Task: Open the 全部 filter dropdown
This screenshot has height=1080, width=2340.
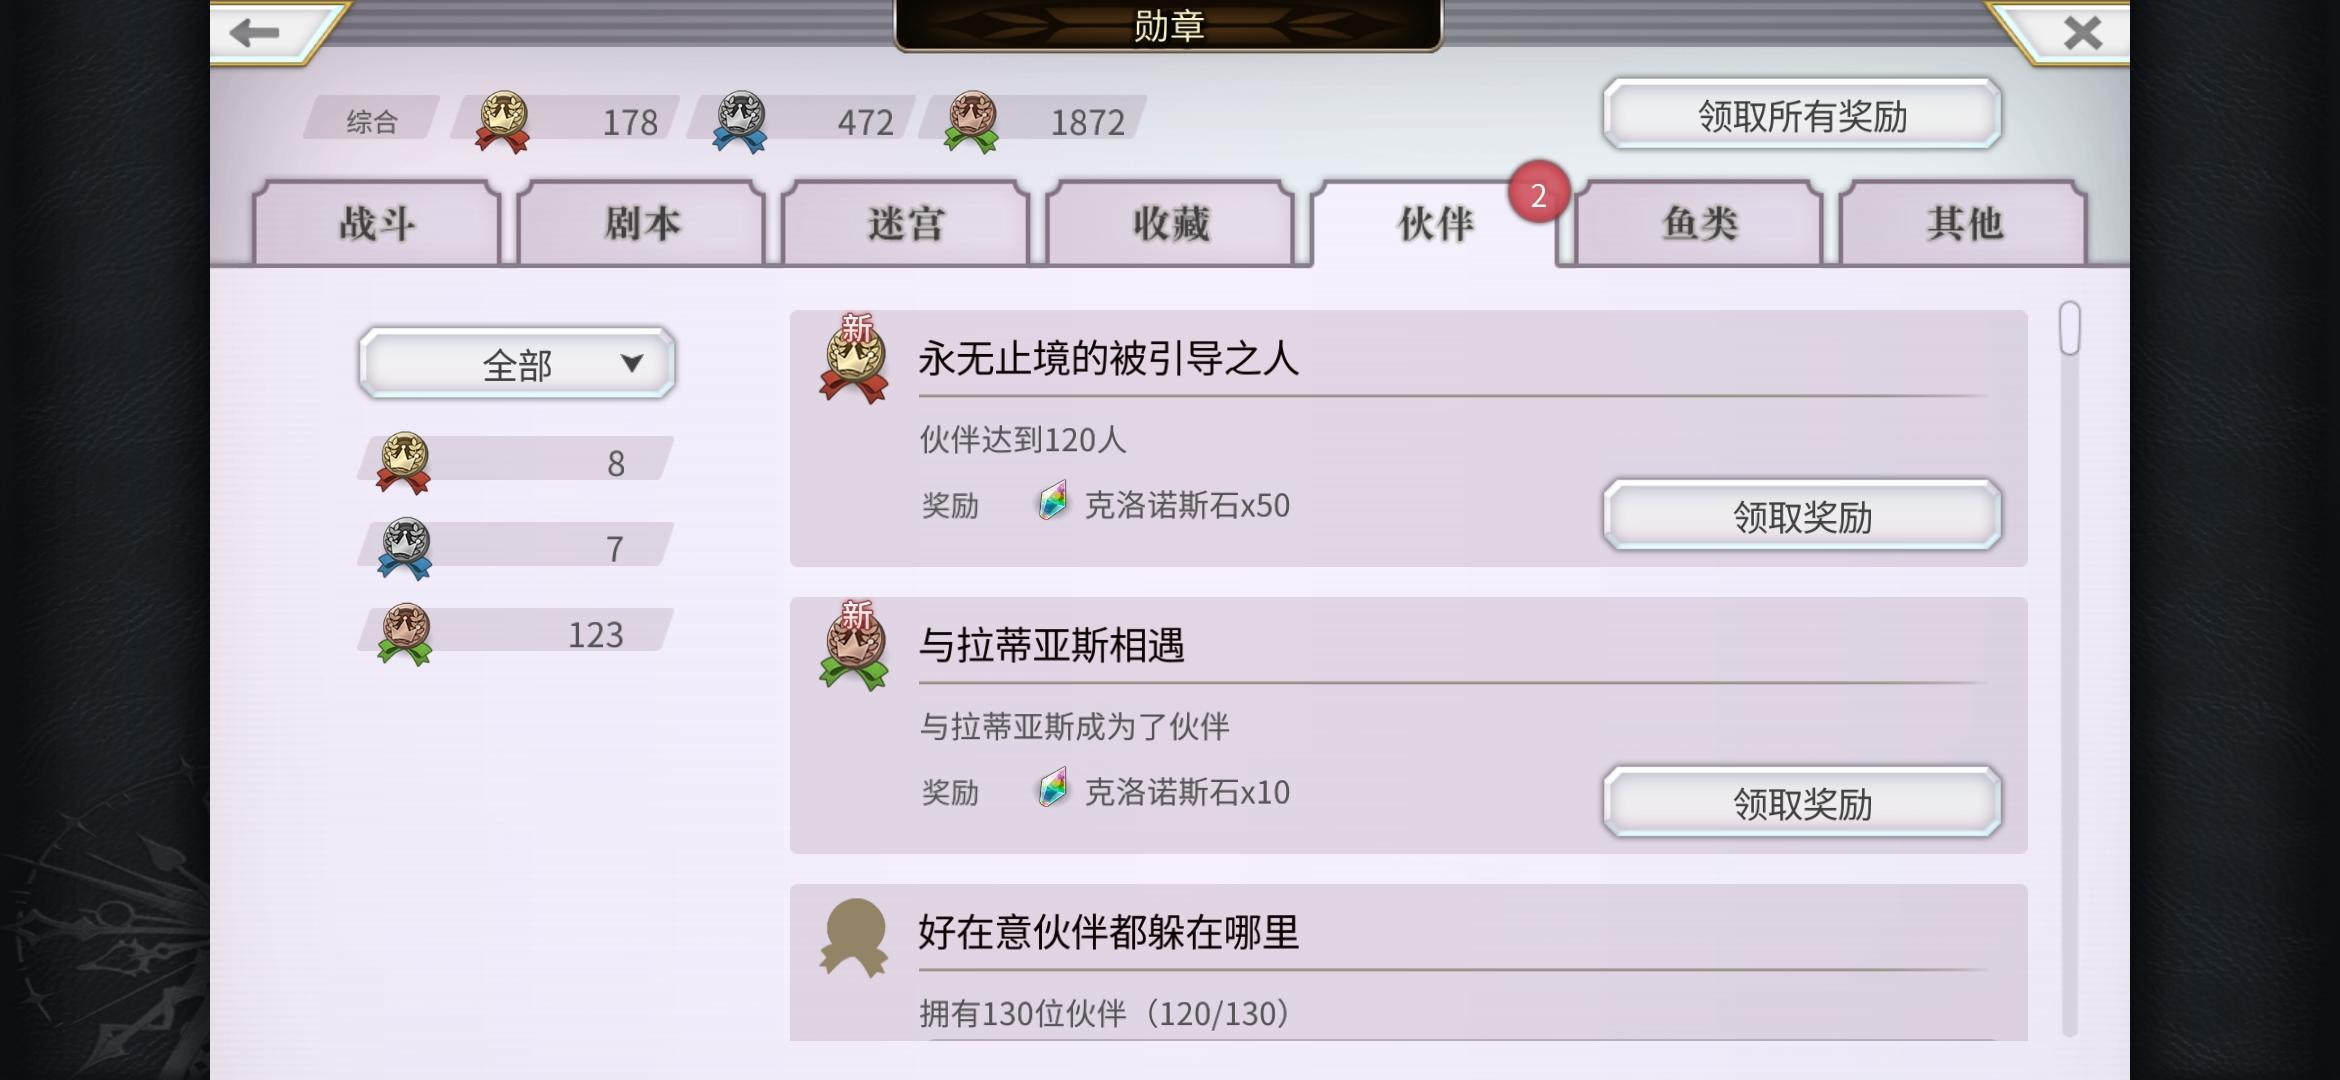Action: pyautogui.click(x=517, y=364)
